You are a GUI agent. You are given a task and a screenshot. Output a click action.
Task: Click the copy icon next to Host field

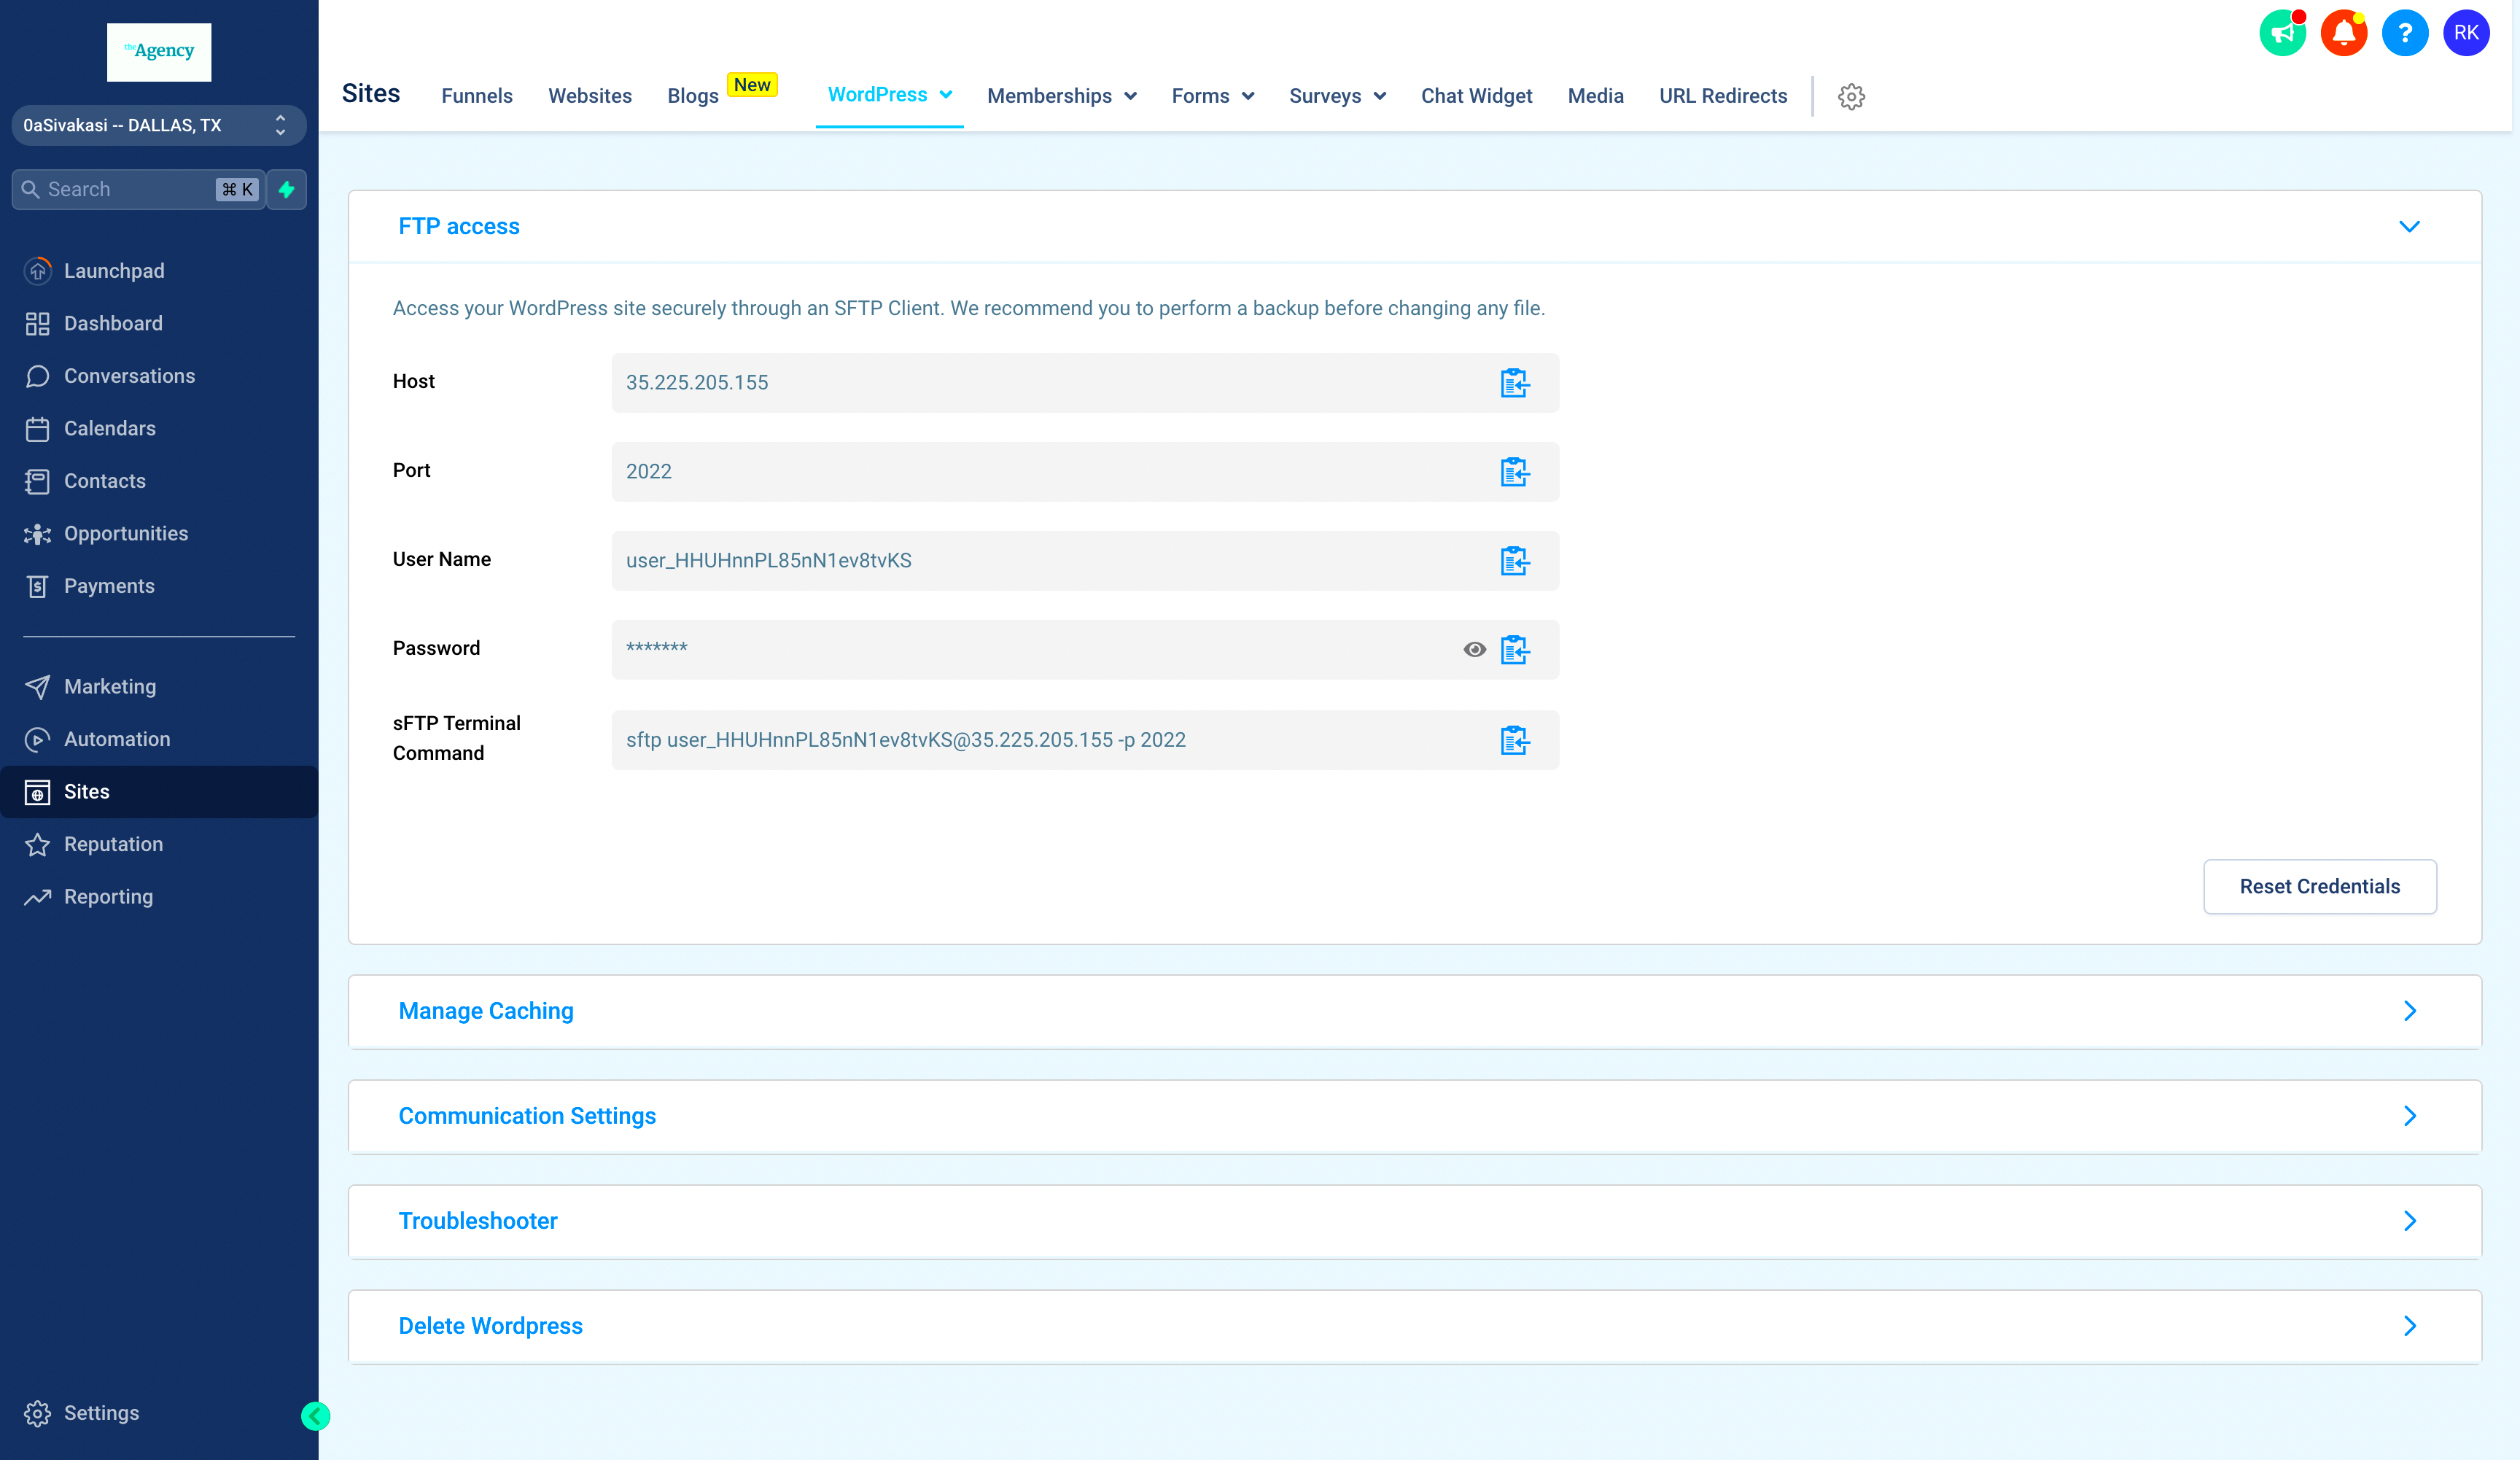tap(1514, 382)
